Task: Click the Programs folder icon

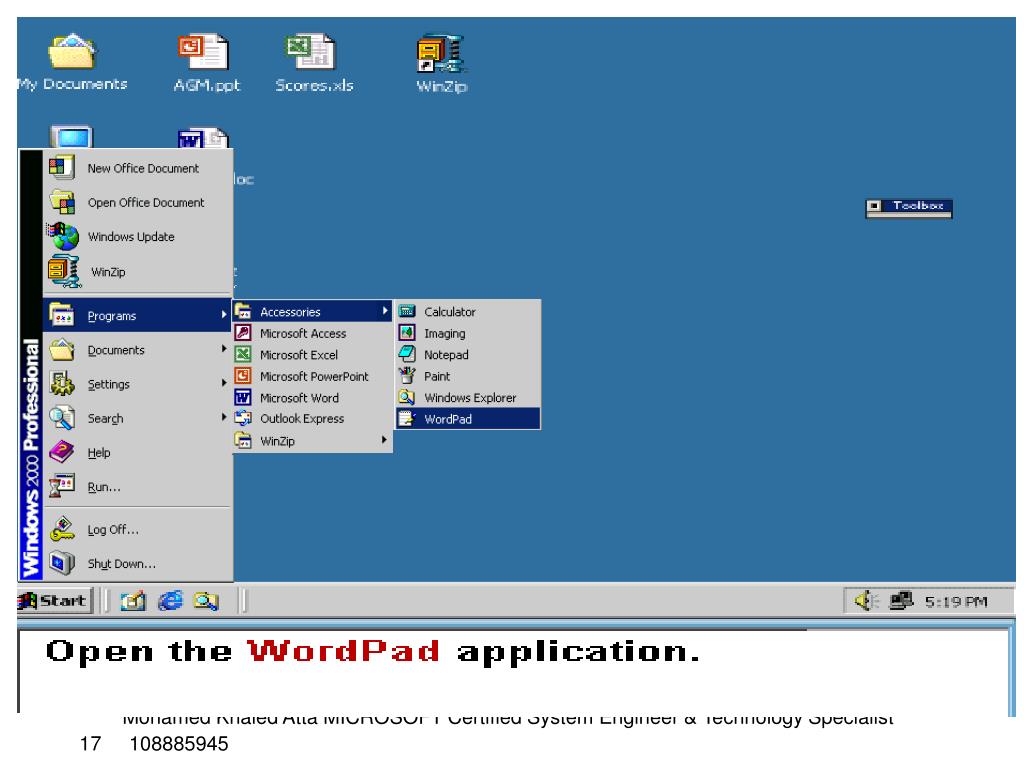Action: [62, 315]
